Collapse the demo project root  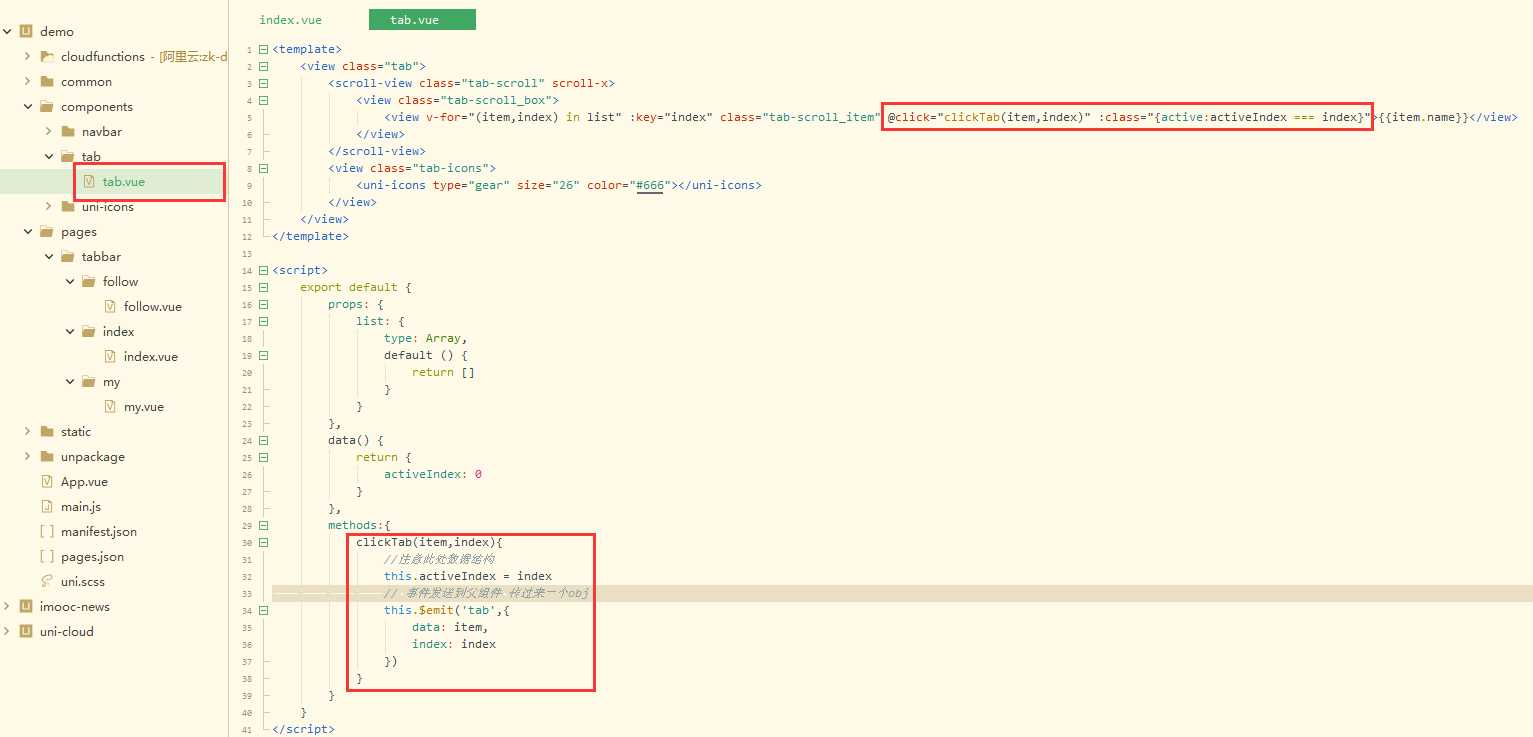(x=7, y=32)
